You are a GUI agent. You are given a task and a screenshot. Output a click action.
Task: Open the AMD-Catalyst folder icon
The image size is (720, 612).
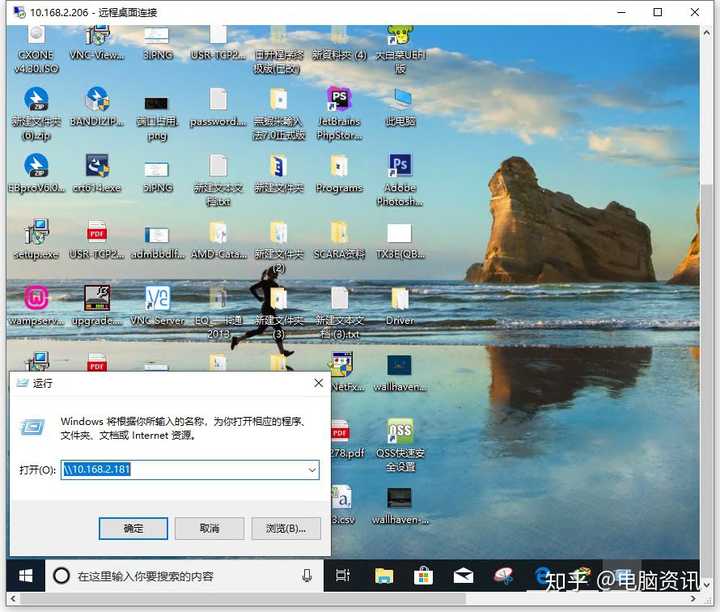(218, 239)
